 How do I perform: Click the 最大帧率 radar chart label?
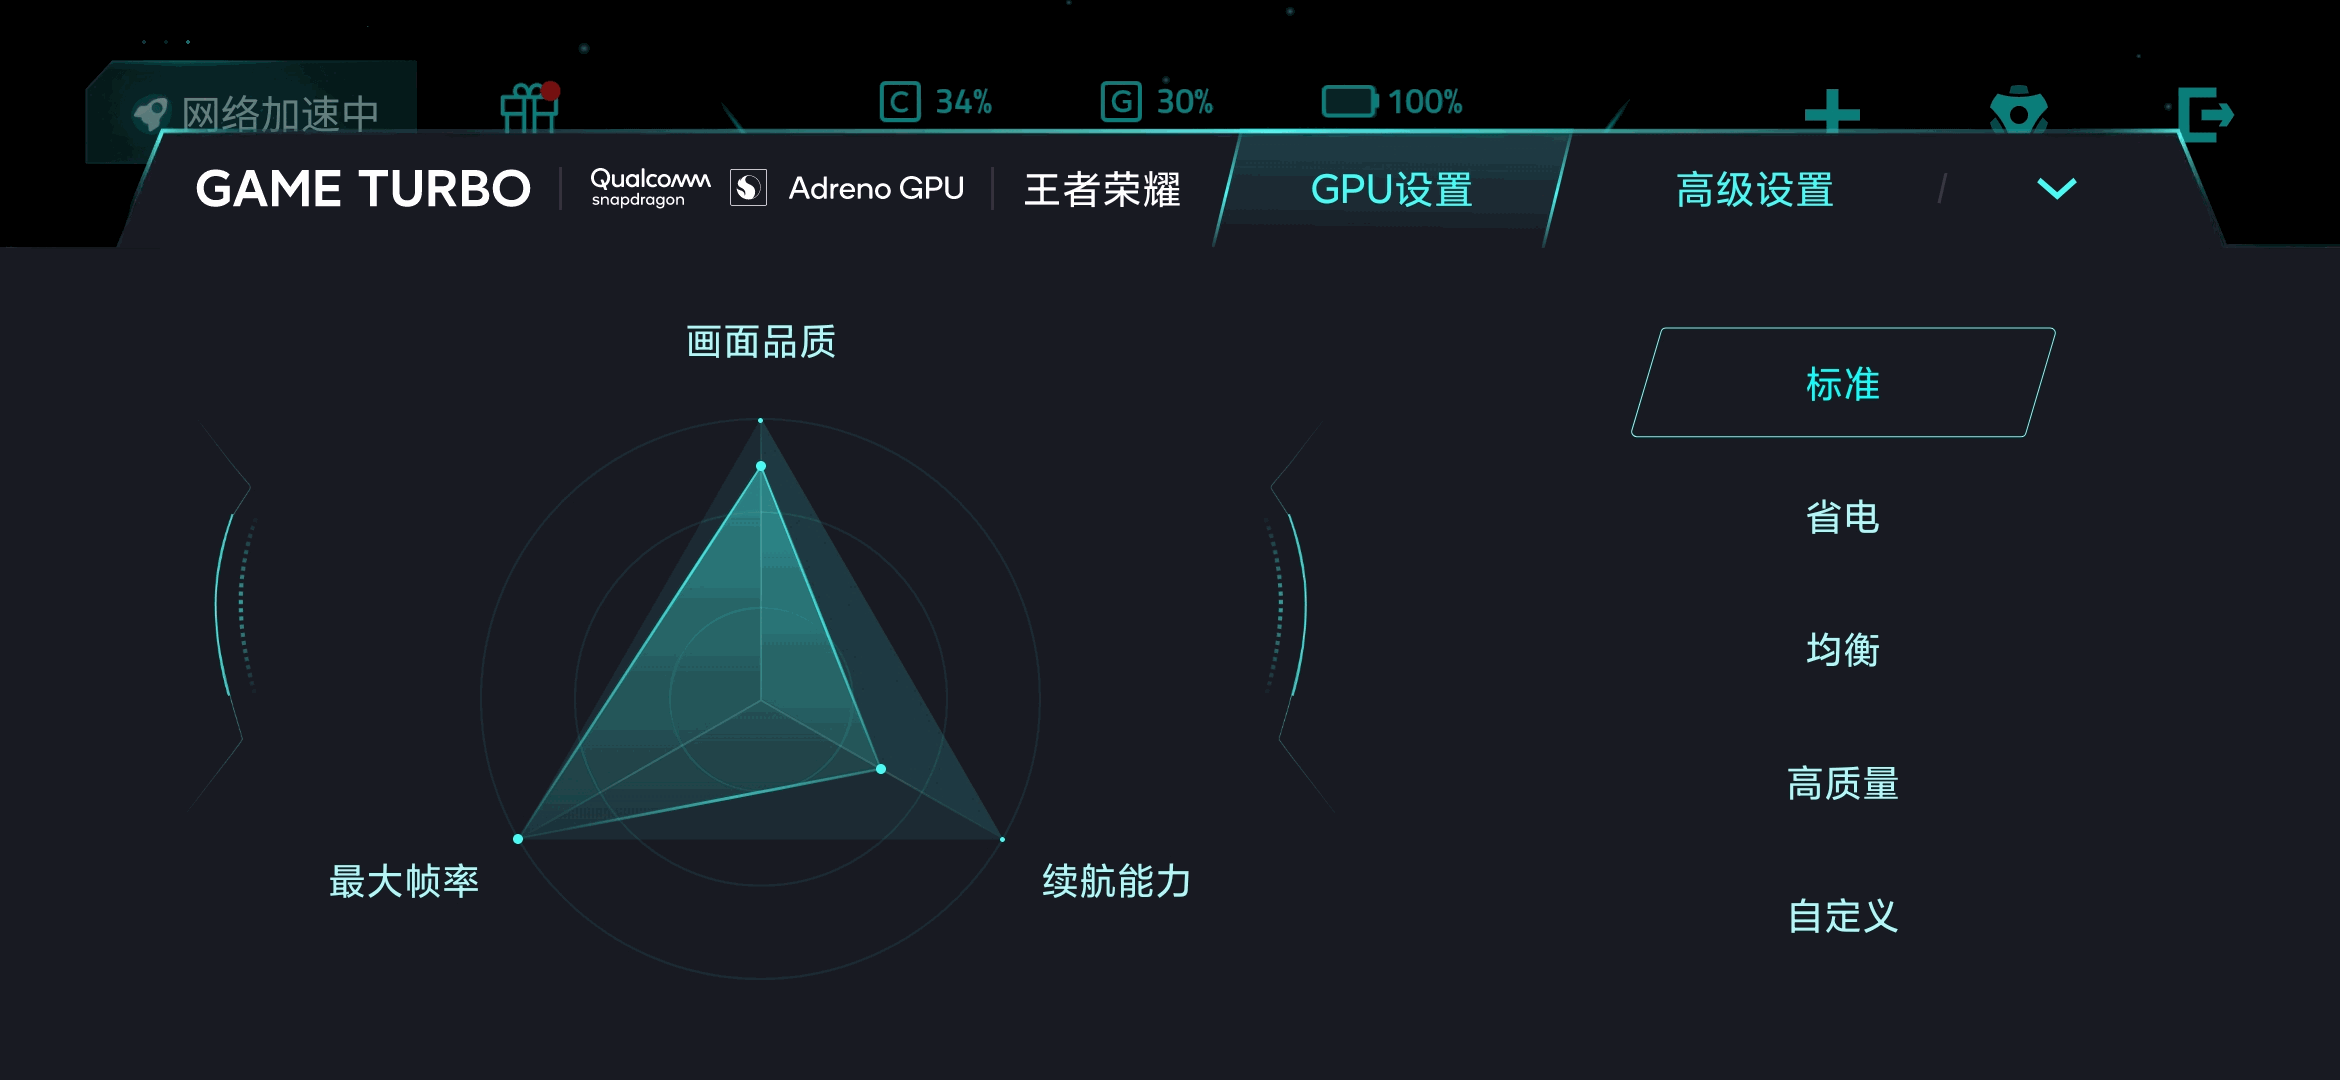pyautogui.click(x=405, y=881)
